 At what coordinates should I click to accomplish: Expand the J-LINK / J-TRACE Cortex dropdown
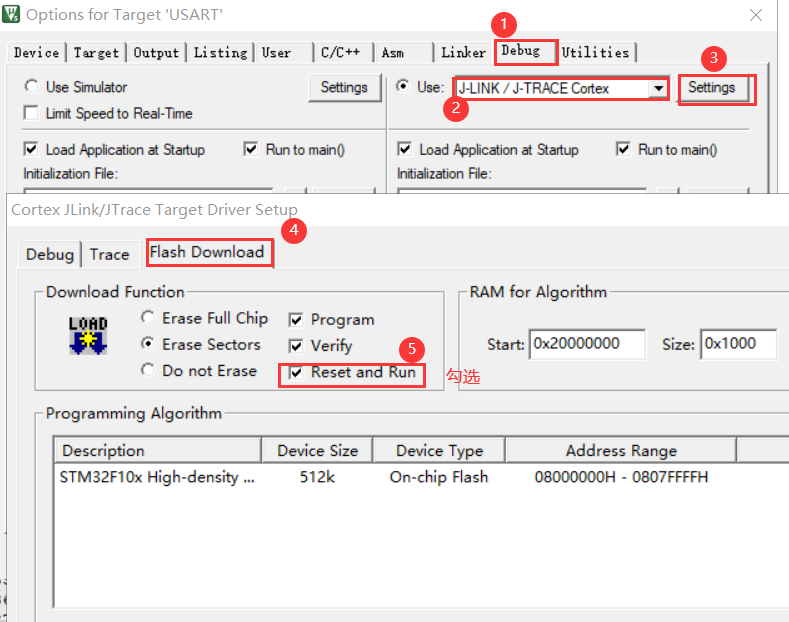658,89
